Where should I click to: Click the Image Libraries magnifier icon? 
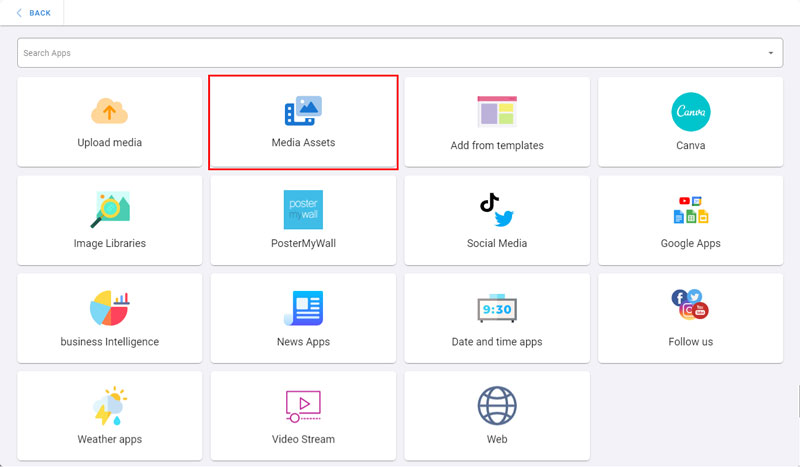109,209
